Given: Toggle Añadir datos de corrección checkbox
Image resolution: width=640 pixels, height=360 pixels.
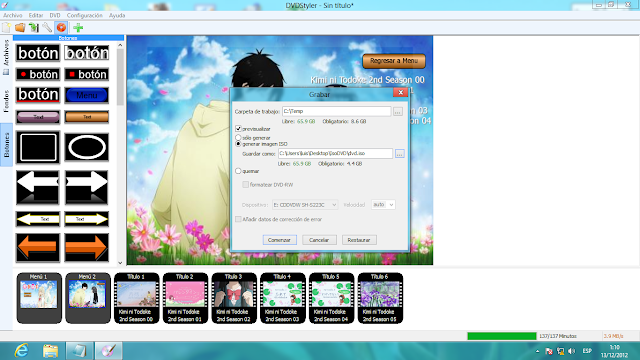Looking at the screenshot, I should [238, 219].
